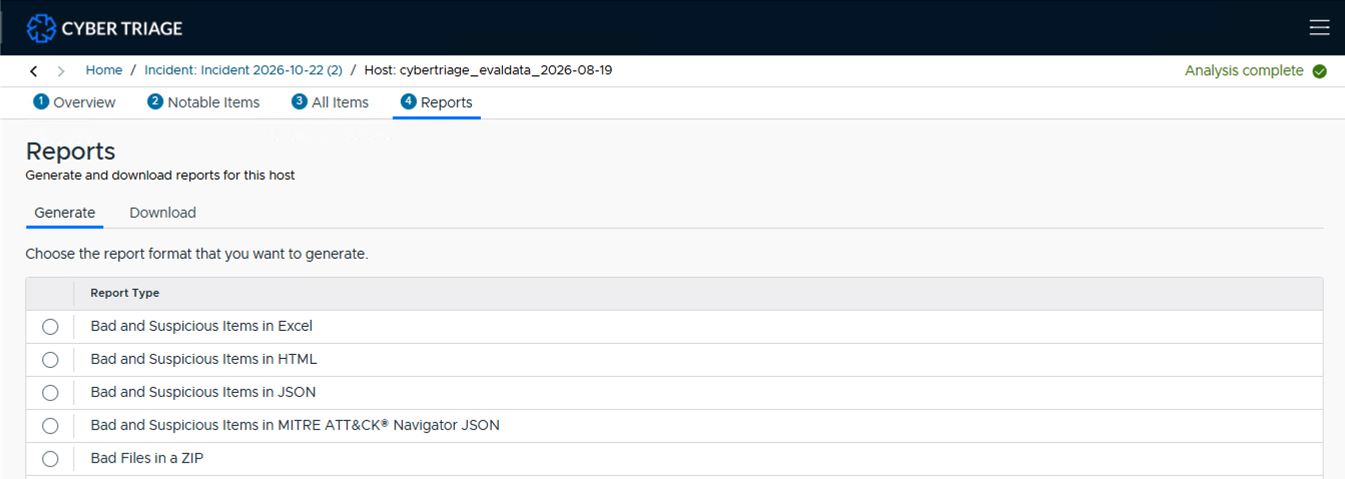Select Bad and Suspicious Items in JSON radio
The height and width of the screenshot is (479, 1345).
[50, 392]
